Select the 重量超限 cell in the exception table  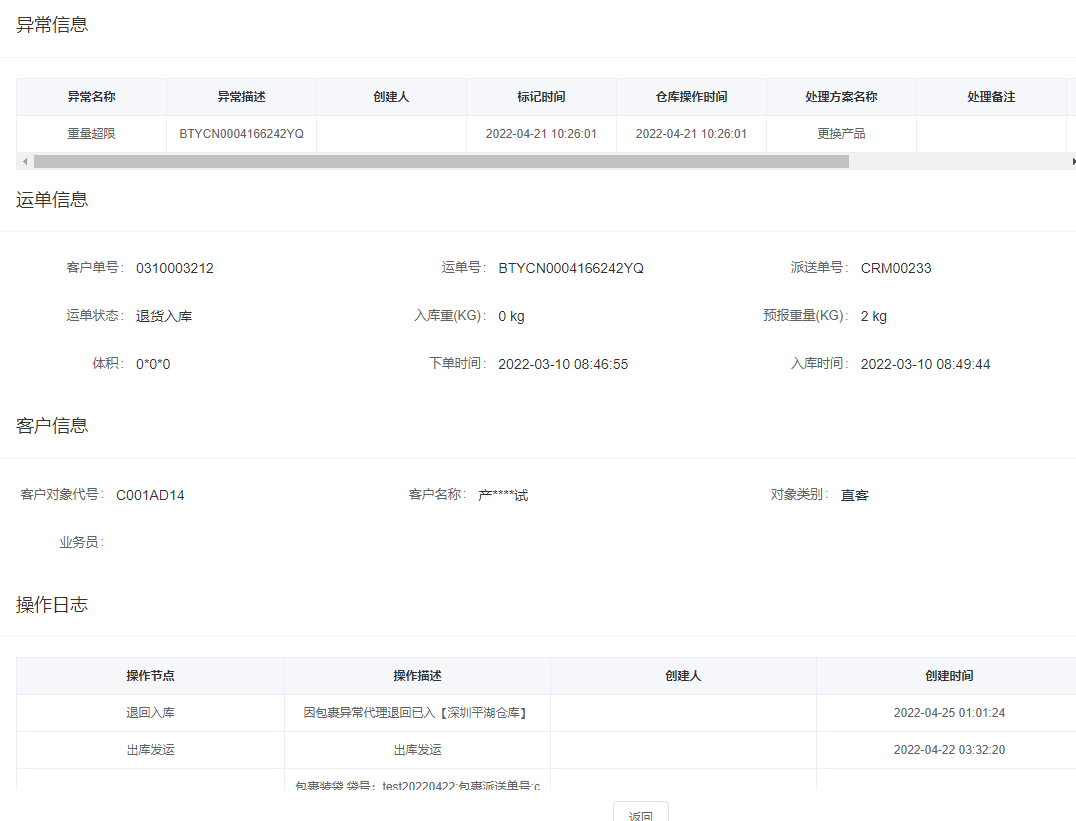click(91, 134)
